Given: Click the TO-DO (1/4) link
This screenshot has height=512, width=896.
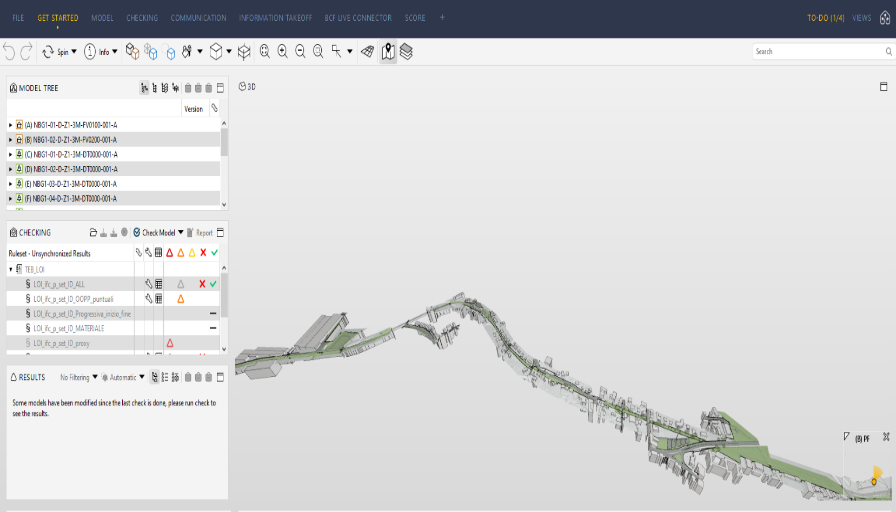Looking at the screenshot, I should point(825,18).
